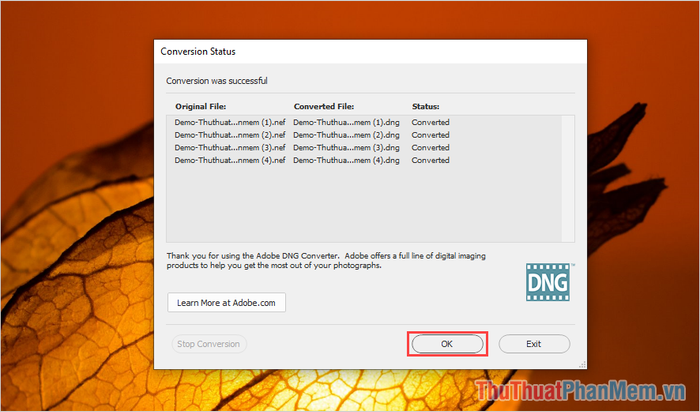Click converted file Demo-Thuthua...mem (2).dng
This screenshot has height=412, width=700.
pos(346,135)
